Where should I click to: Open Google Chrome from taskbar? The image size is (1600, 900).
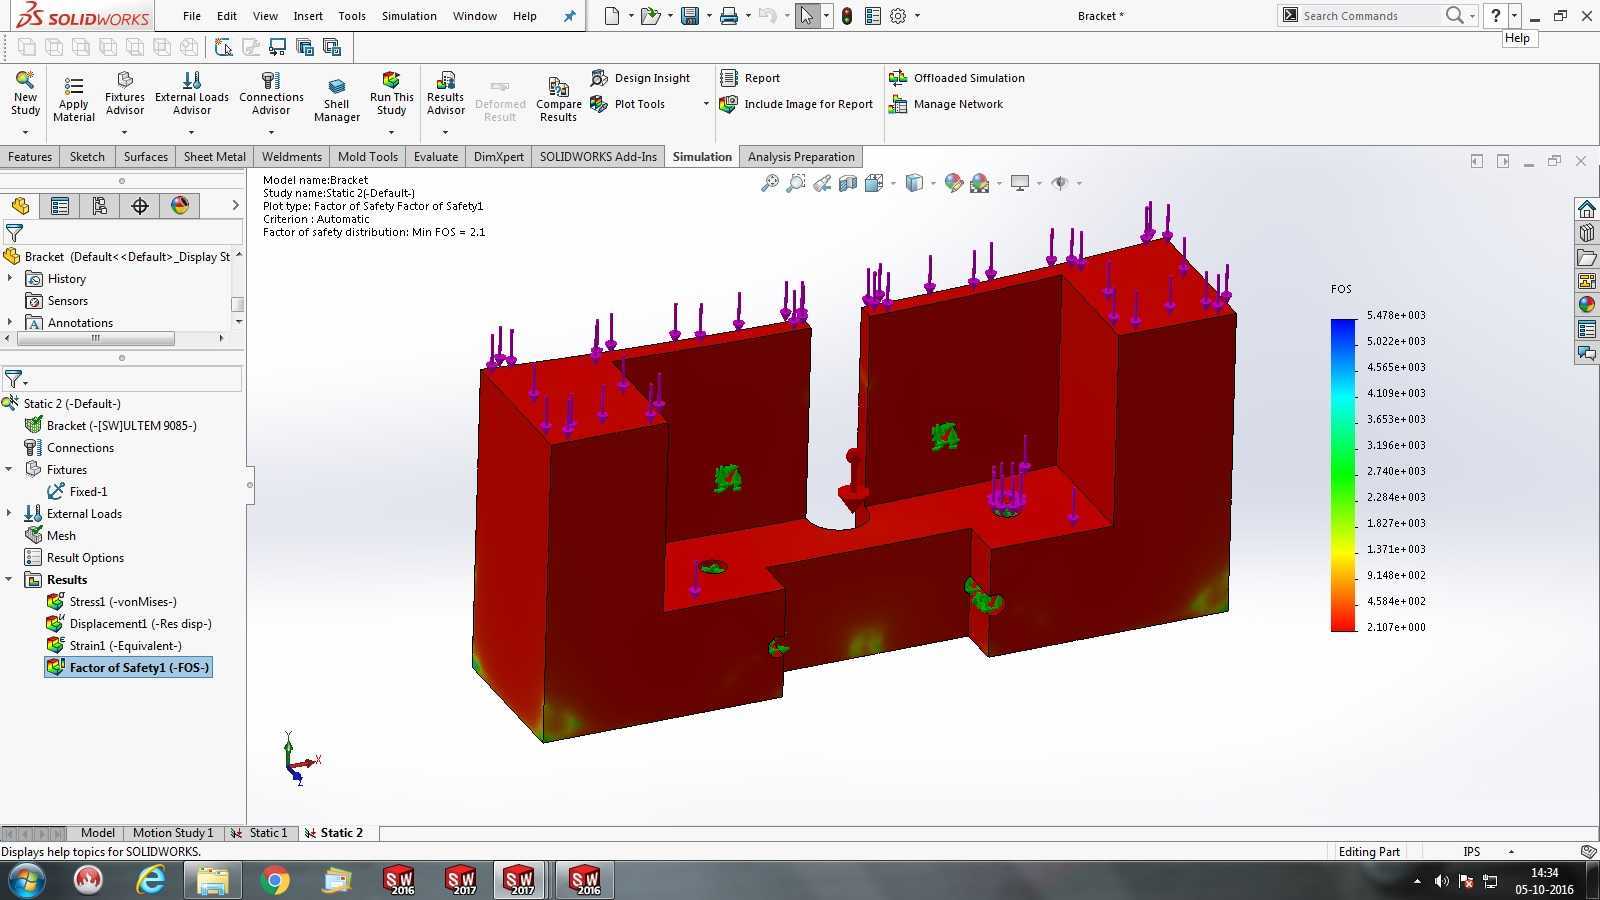(x=274, y=880)
